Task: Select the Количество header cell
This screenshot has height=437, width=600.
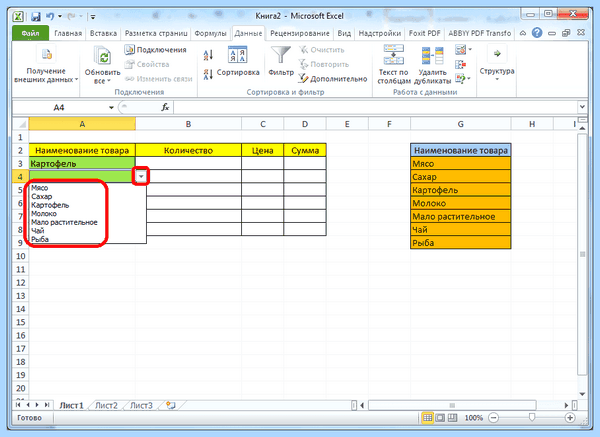Action: pos(188,150)
